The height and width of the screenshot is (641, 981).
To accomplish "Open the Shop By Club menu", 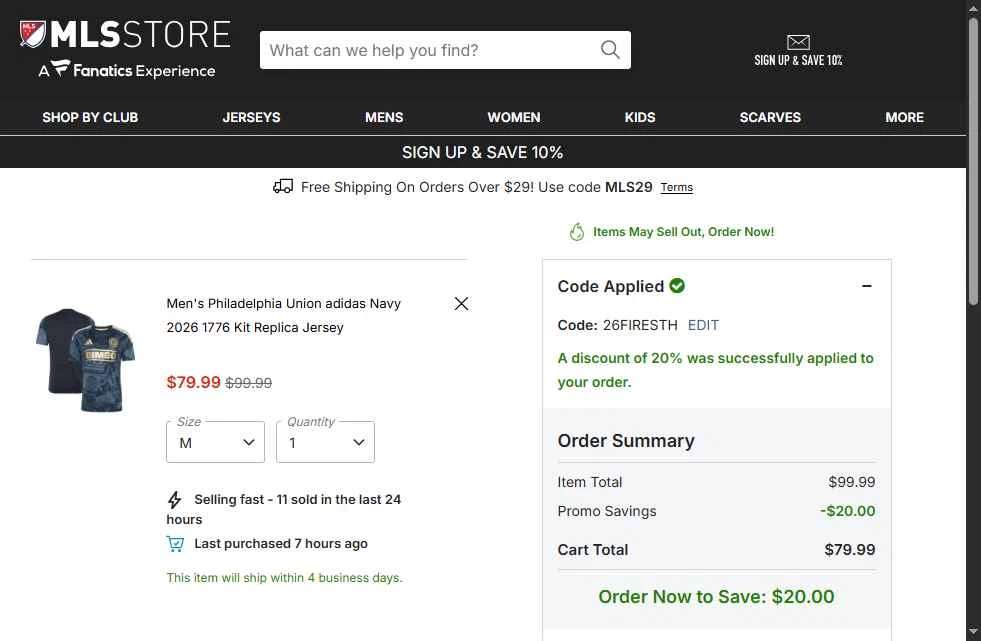I will coord(90,117).
